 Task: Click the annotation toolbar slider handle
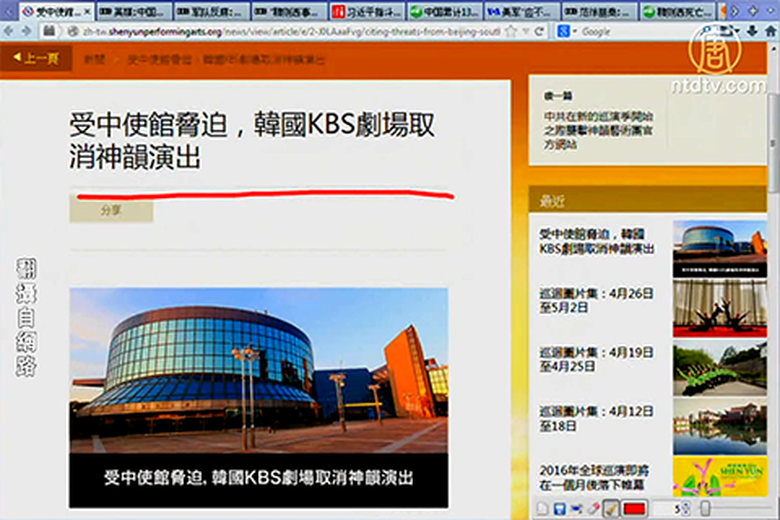[705, 509]
